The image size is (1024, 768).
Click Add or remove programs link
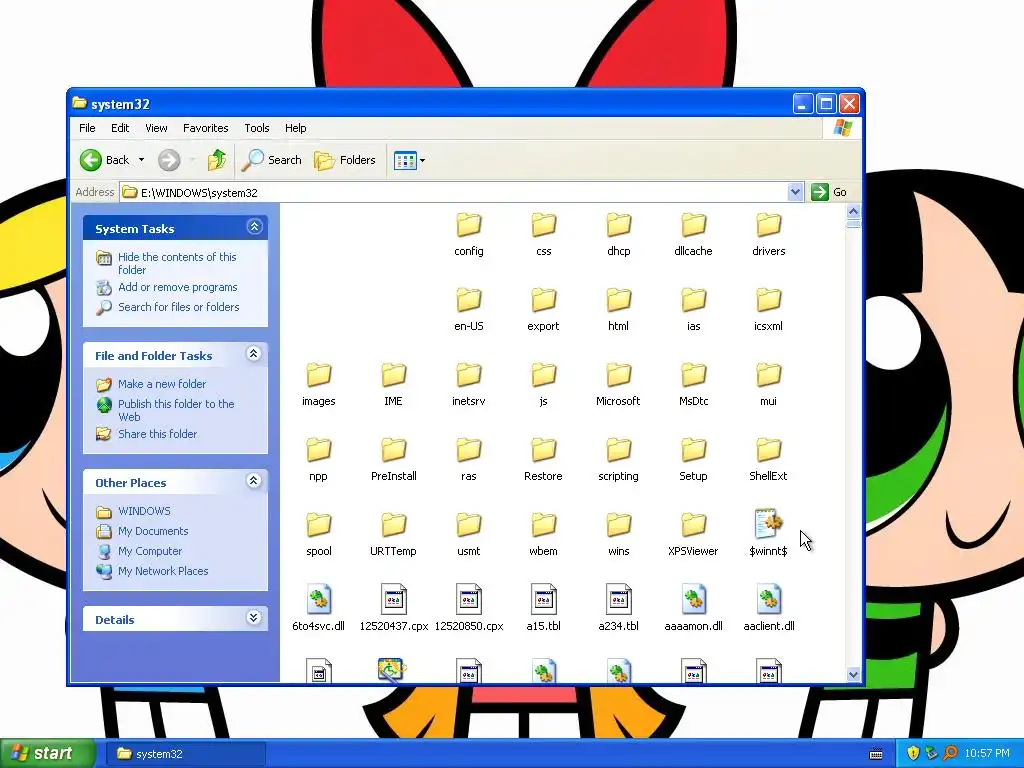(178, 287)
